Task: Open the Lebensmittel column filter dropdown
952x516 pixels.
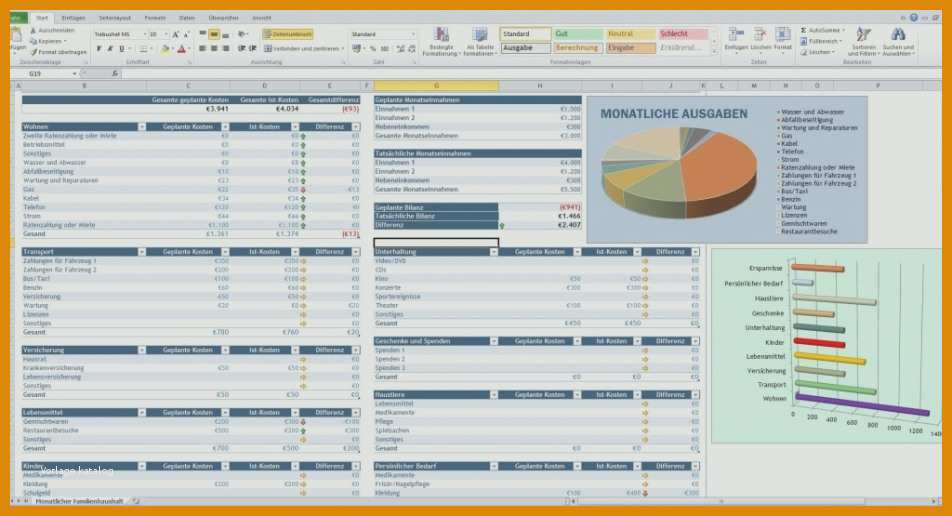Action: 141,413
